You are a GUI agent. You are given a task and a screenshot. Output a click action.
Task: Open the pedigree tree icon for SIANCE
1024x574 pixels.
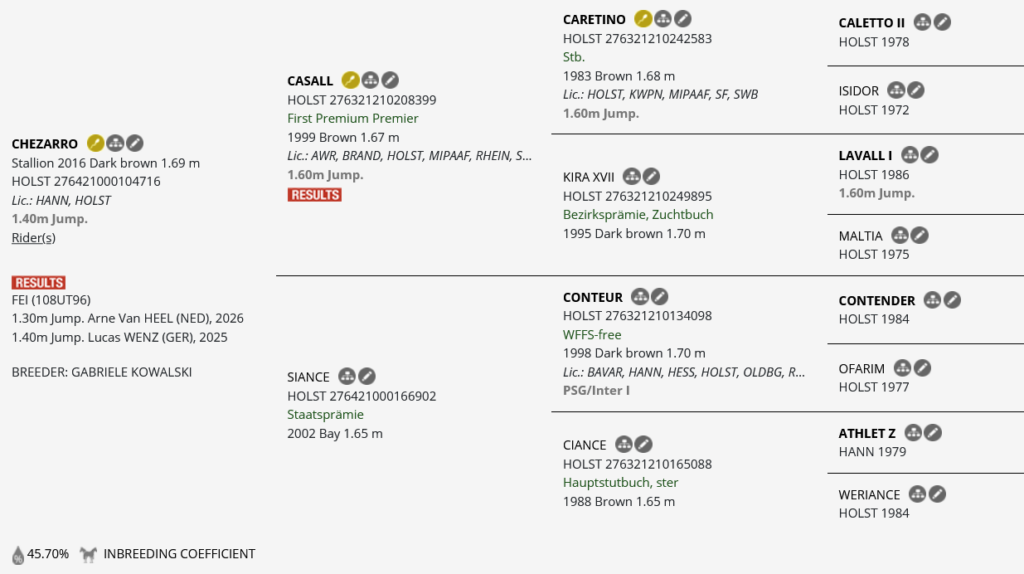[x=347, y=376]
